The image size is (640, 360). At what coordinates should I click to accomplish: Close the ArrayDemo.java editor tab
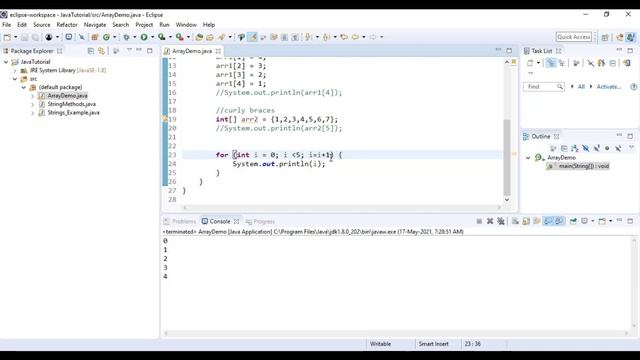(218, 51)
